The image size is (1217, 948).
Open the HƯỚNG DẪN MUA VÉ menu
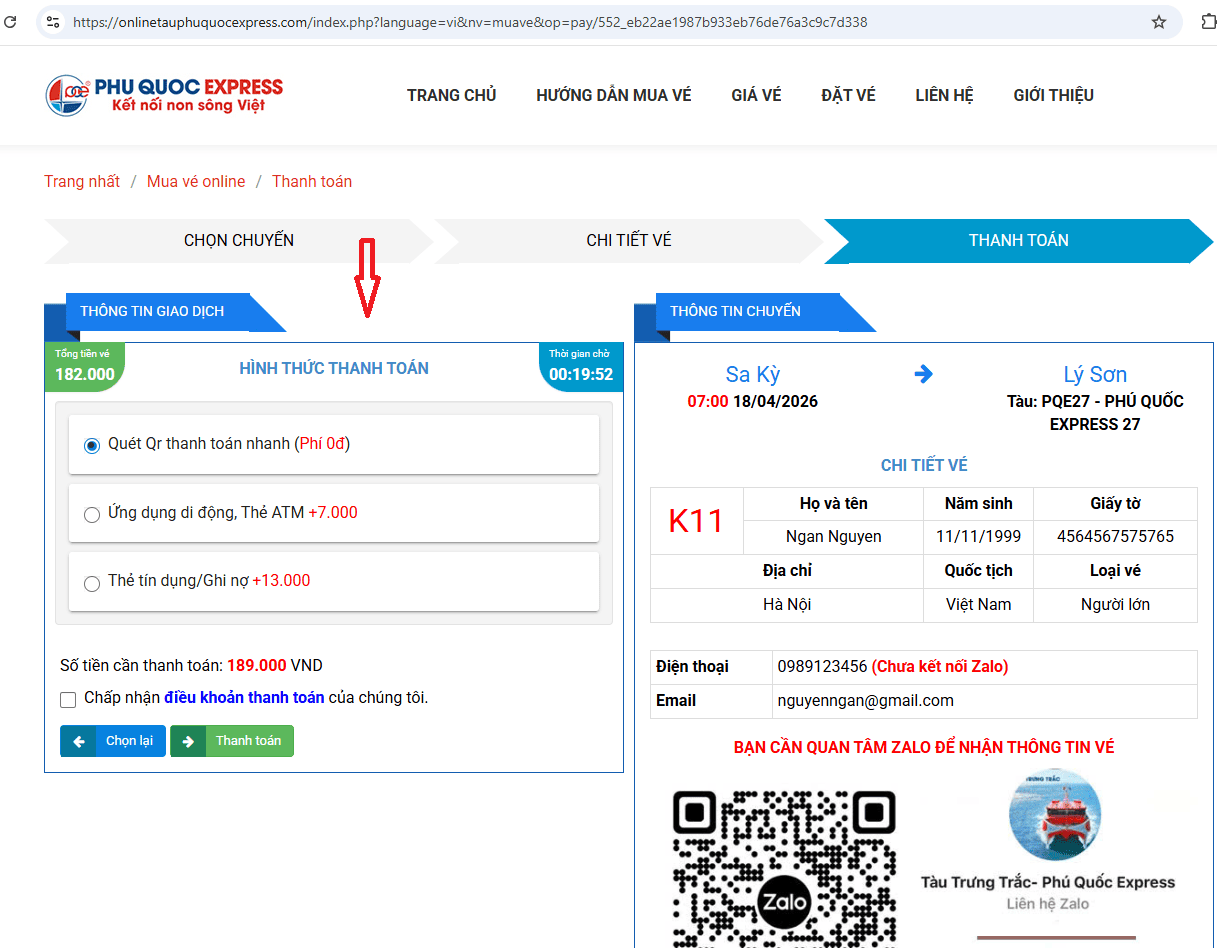coord(613,95)
